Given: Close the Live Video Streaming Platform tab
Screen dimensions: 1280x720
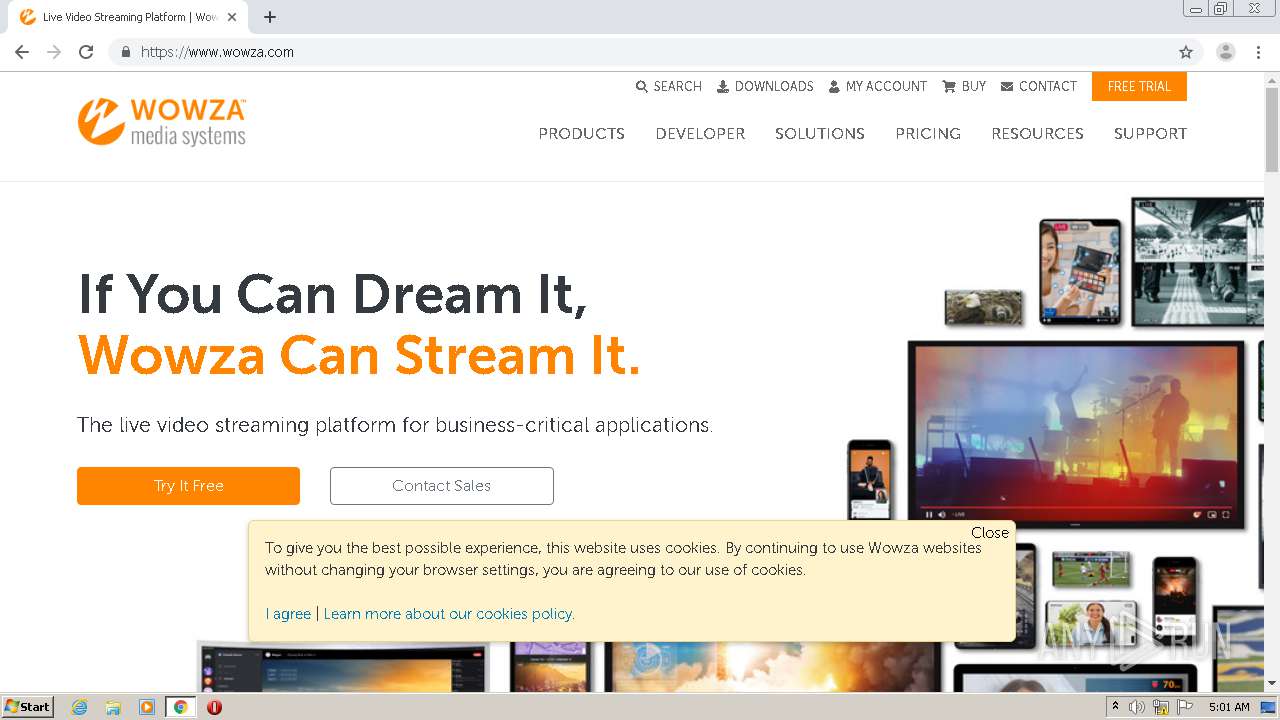Looking at the screenshot, I should (232, 17).
